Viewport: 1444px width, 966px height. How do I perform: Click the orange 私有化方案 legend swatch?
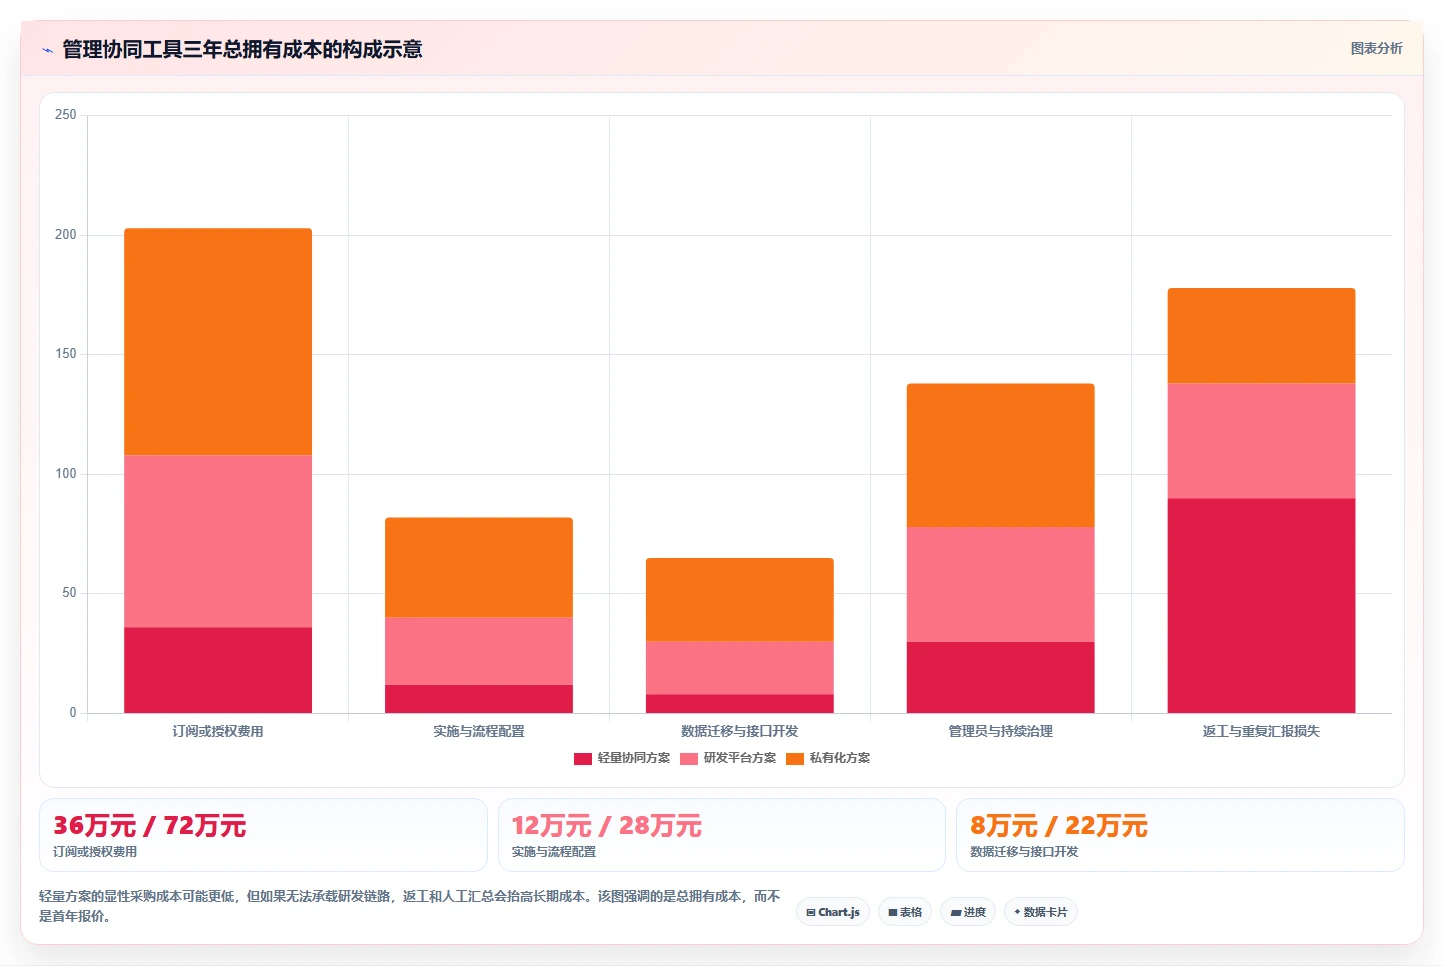[x=795, y=758]
